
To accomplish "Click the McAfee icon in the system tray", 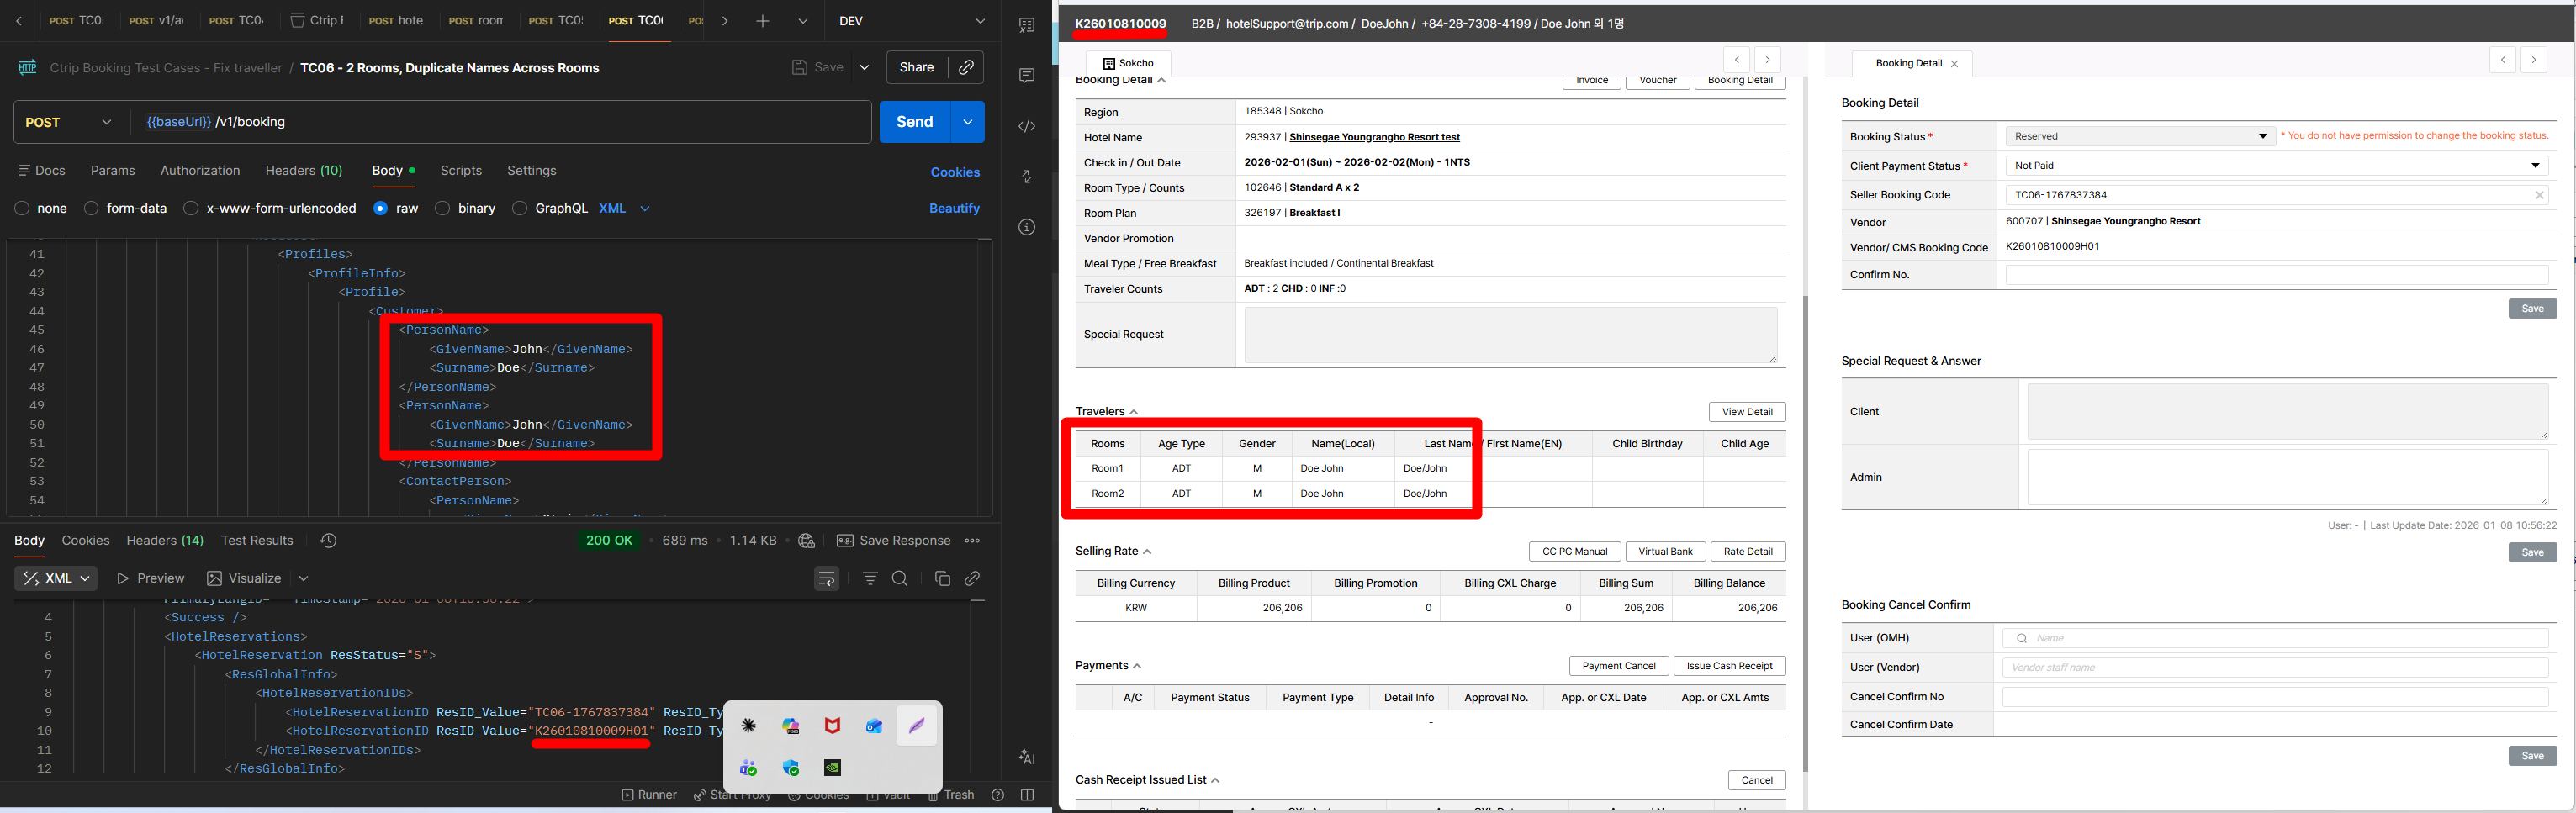I will coord(832,726).
